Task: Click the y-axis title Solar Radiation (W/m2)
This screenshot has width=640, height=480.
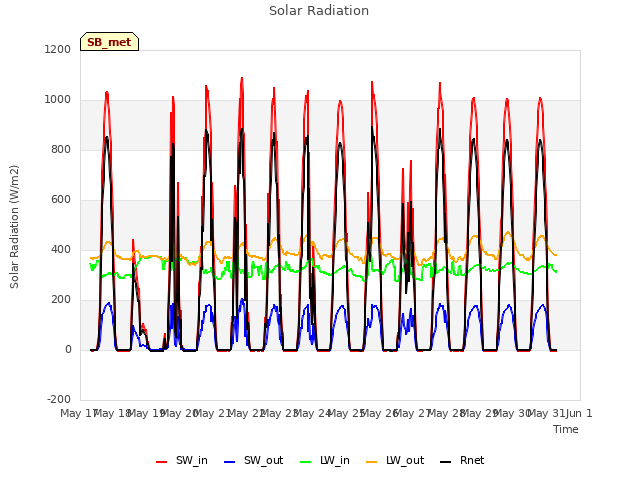Action: point(14,227)
